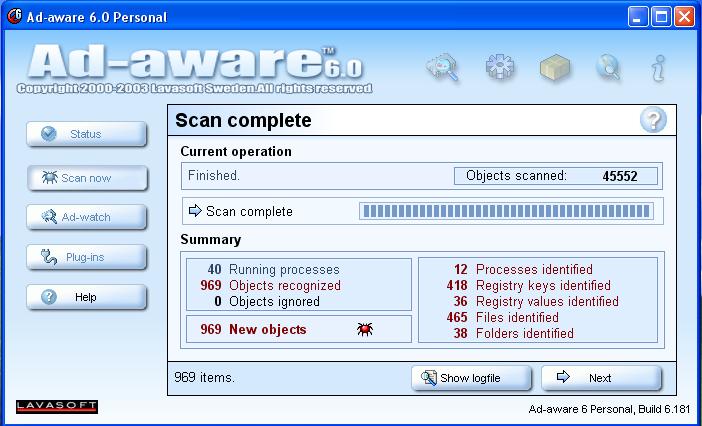The image size is (702, 426).
Task: Click the scan progress bar
Action: (506, 211)
